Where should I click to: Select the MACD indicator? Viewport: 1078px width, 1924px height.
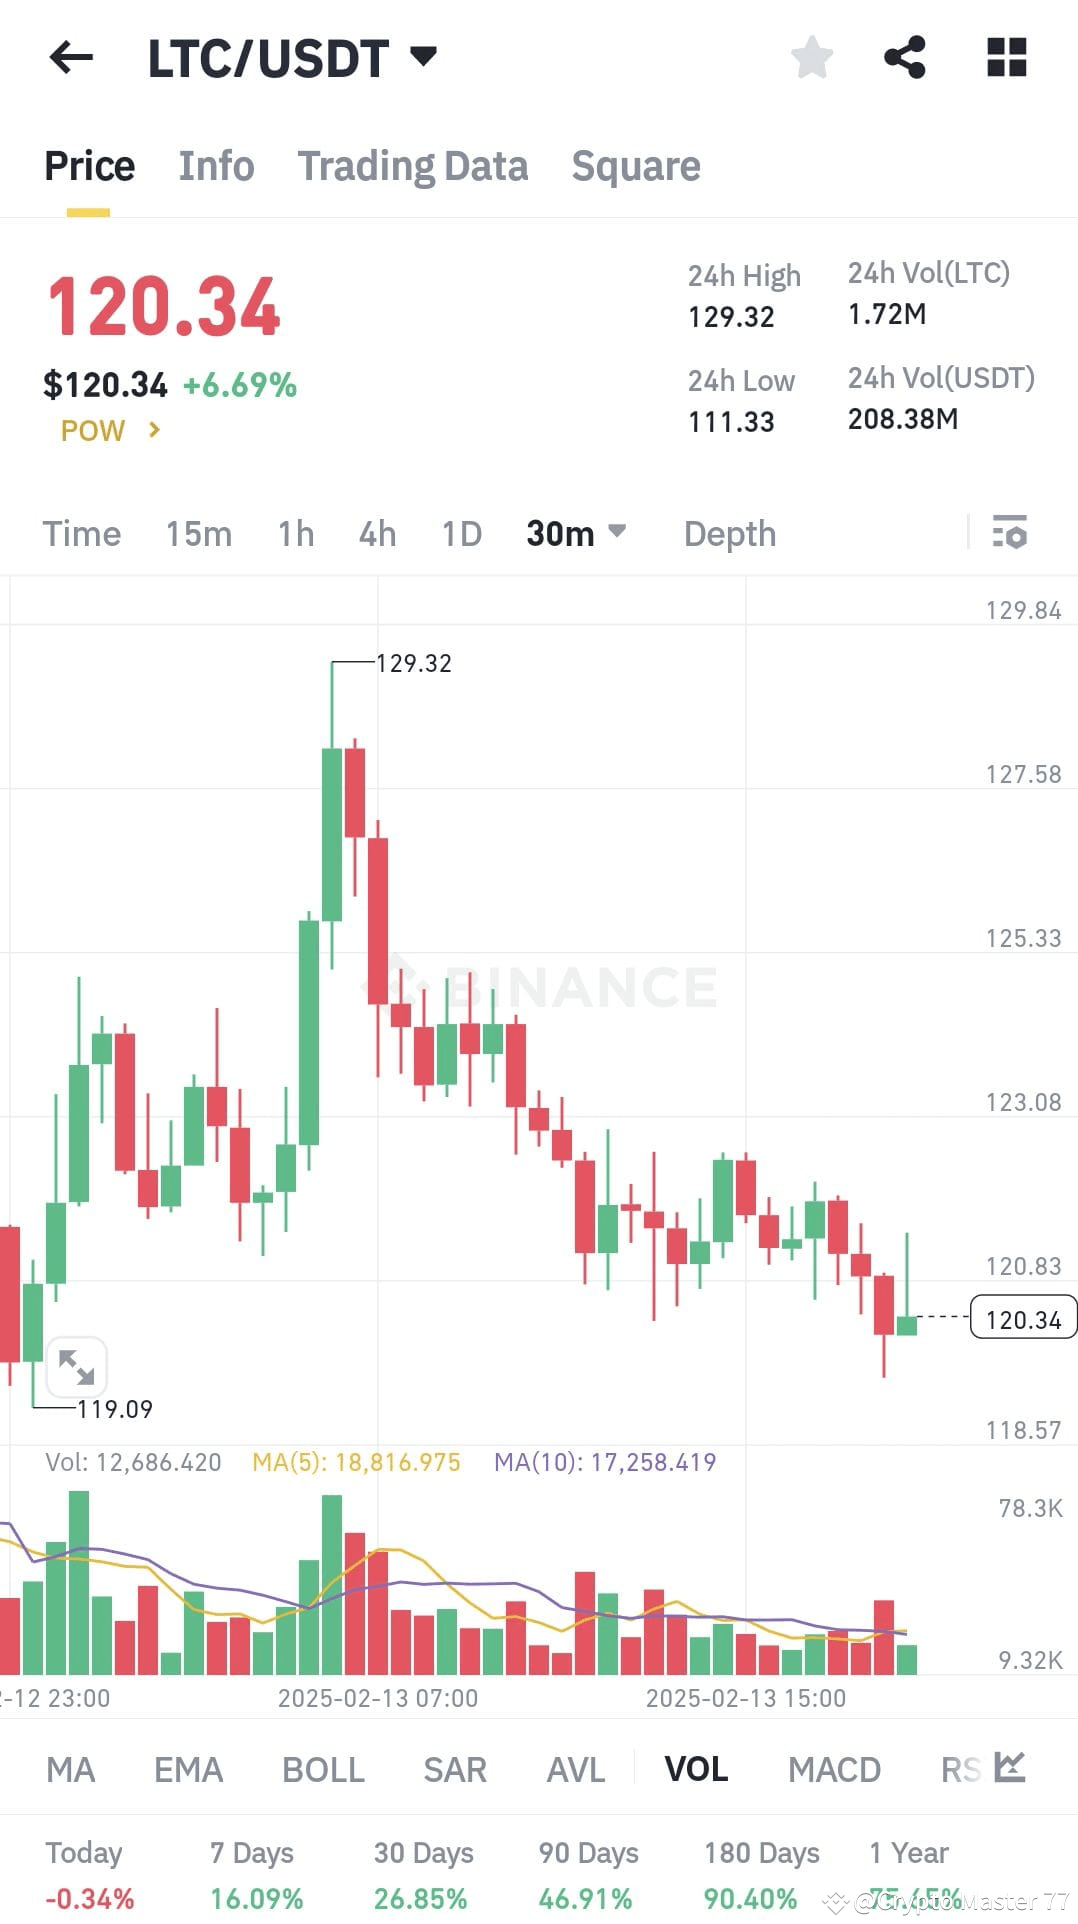[x=834, y=1769]
